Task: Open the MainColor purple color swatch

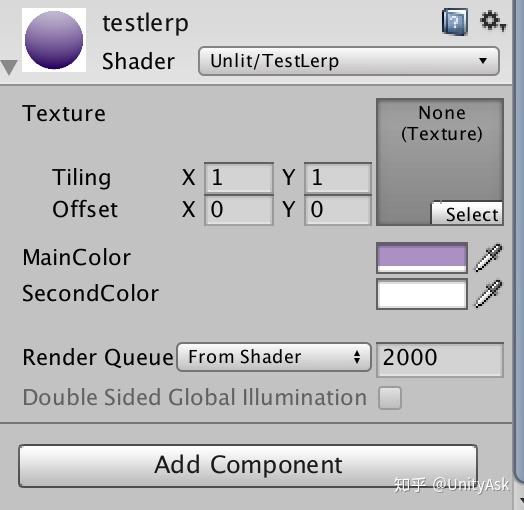Action: tap(422, 258)
